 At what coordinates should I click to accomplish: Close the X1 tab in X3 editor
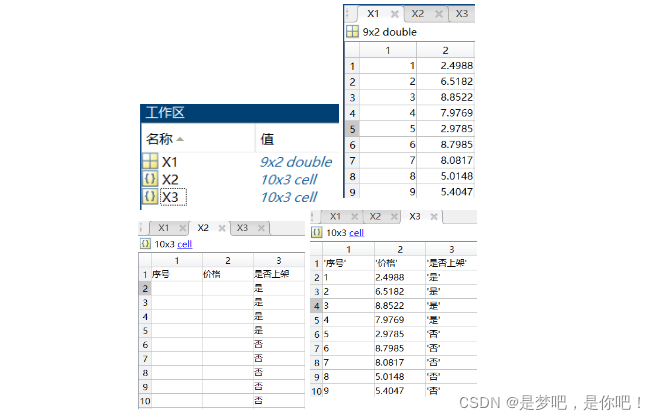point(354,216)
